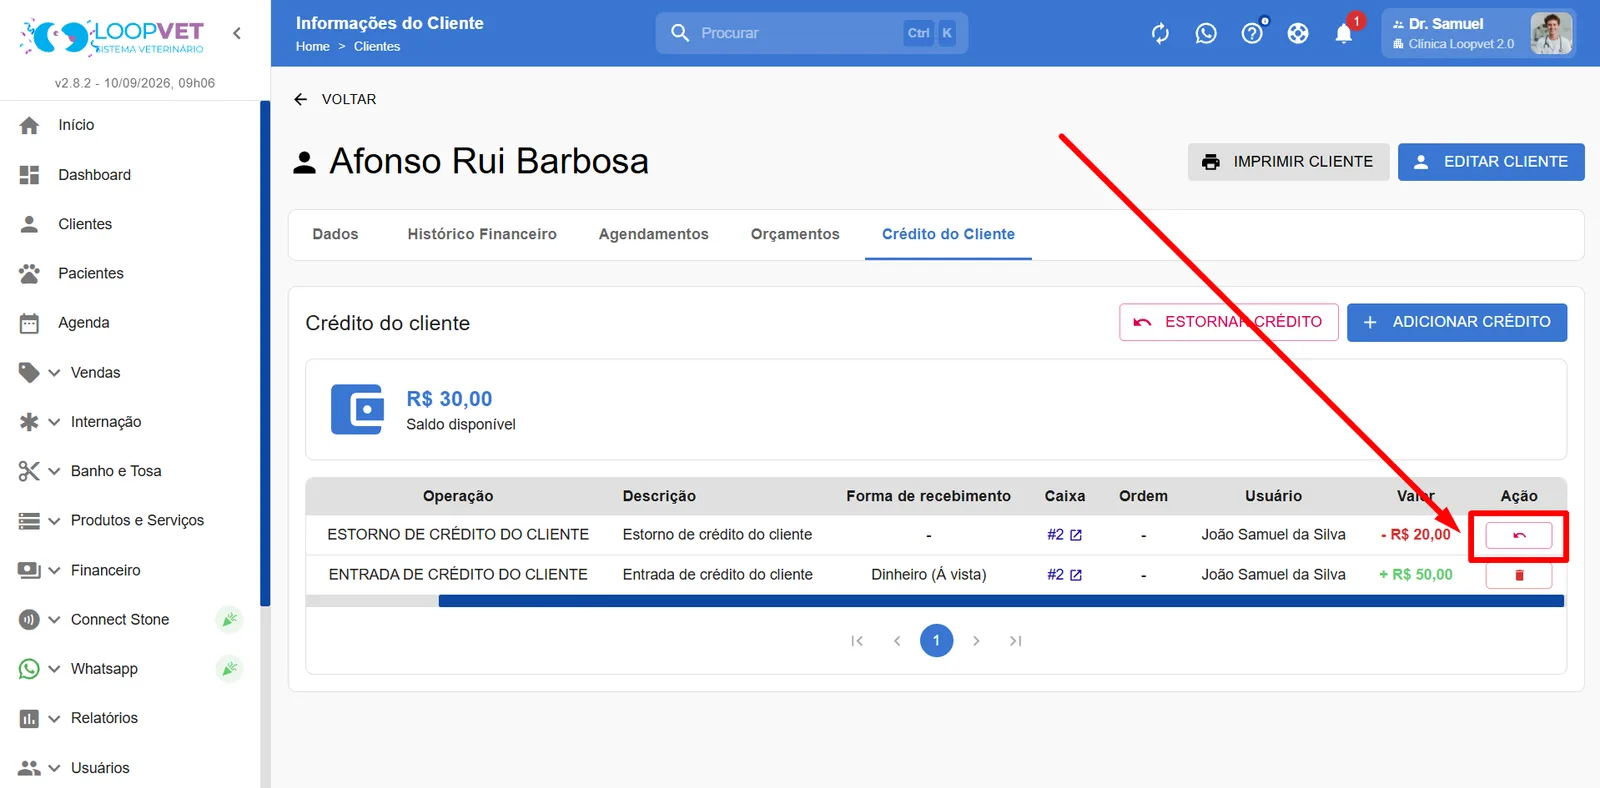Click the + R$ 50,00 value
The image size is (1600, 788).
coord(1416,575)
